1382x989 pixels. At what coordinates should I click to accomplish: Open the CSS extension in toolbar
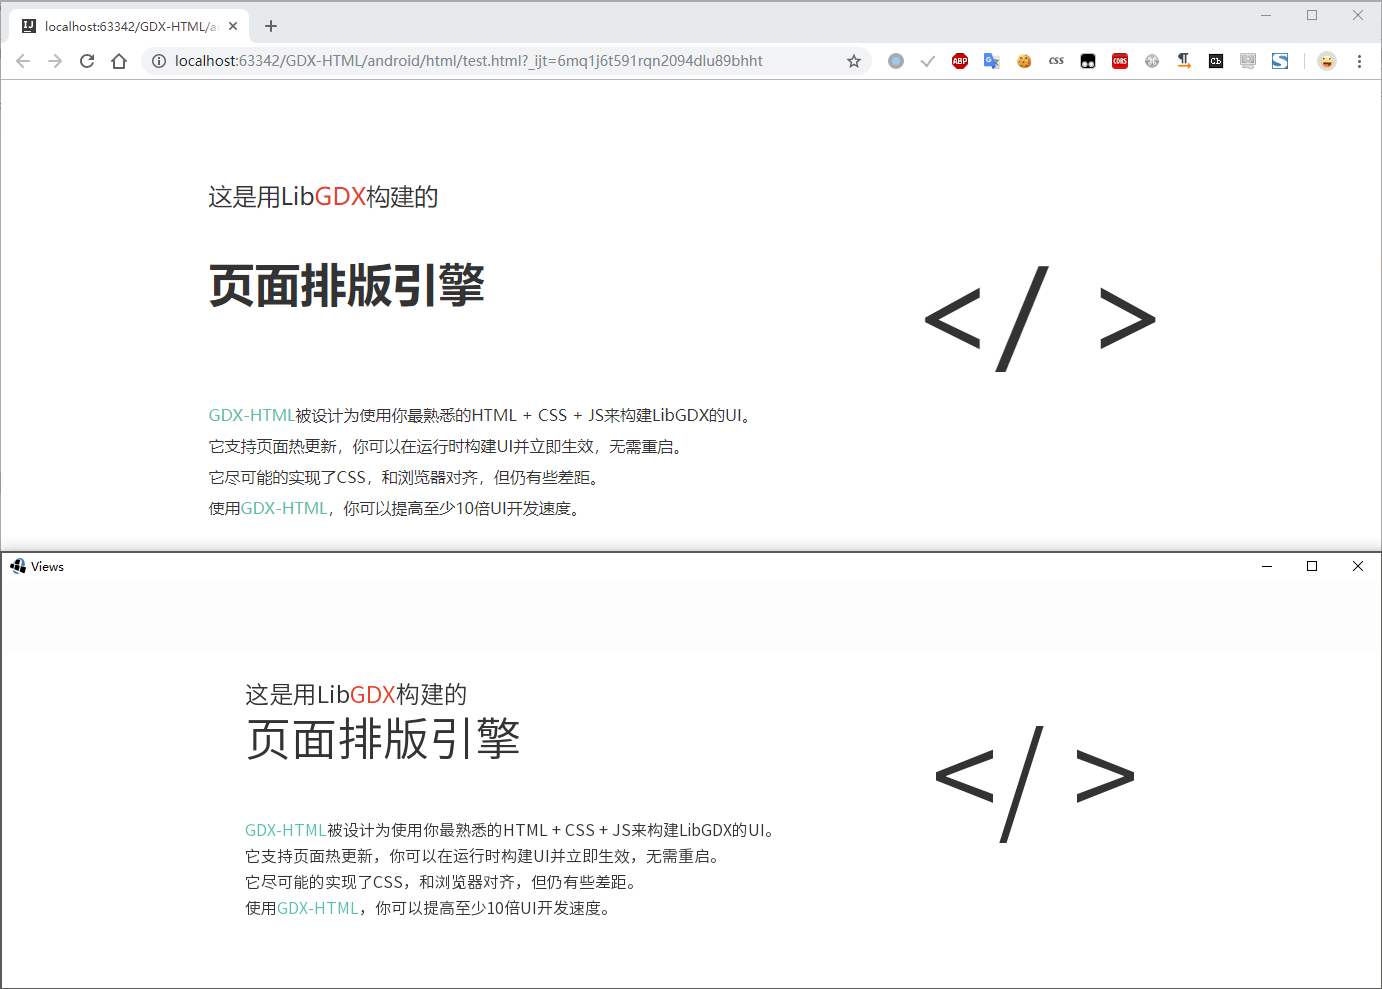click(1056, 61)
